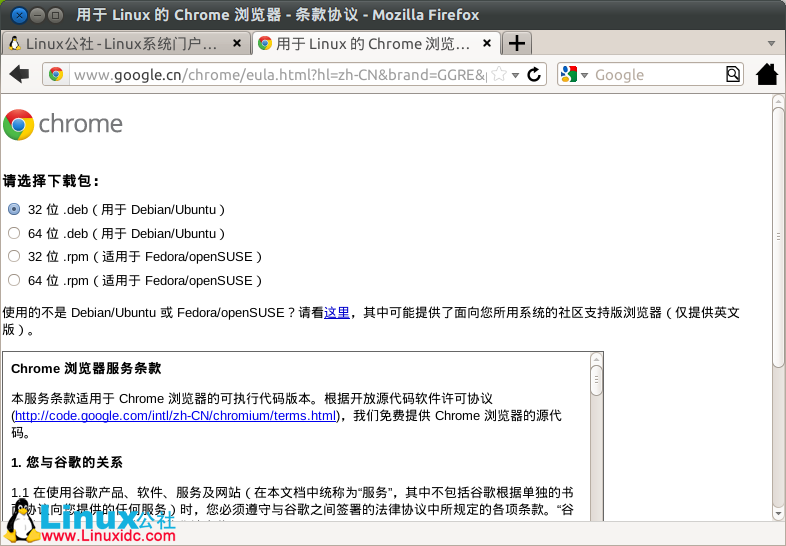Screen dimensions: 786x546
Task: Click the Chrome logo on the page
Action: click(x=63, y=124)
